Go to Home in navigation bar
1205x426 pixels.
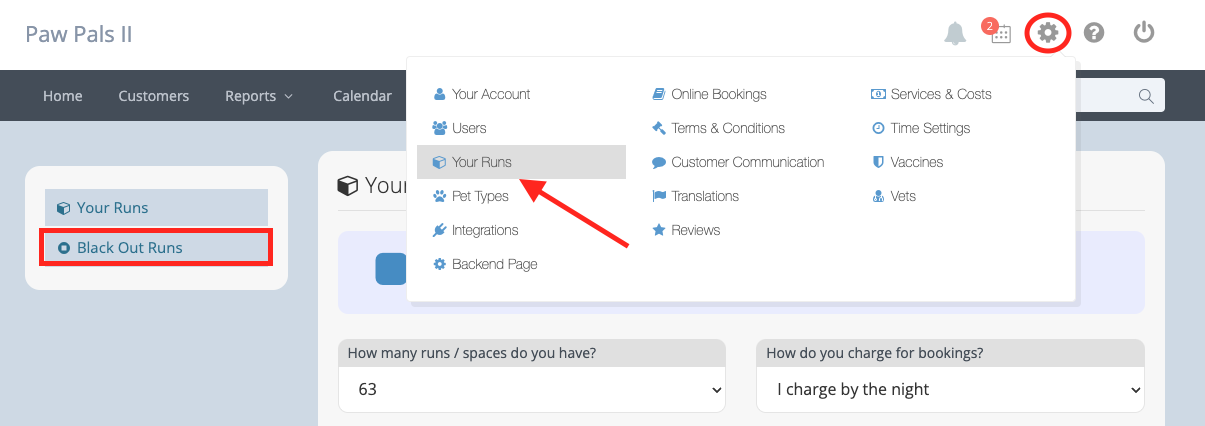pos(63,96)
